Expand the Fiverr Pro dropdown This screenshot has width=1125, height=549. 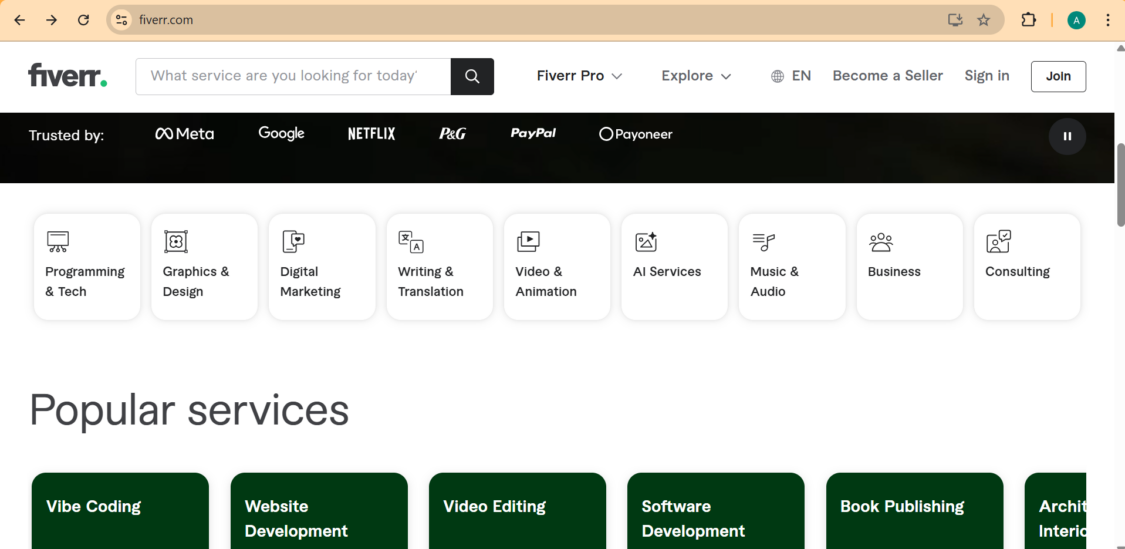(579, 76)
